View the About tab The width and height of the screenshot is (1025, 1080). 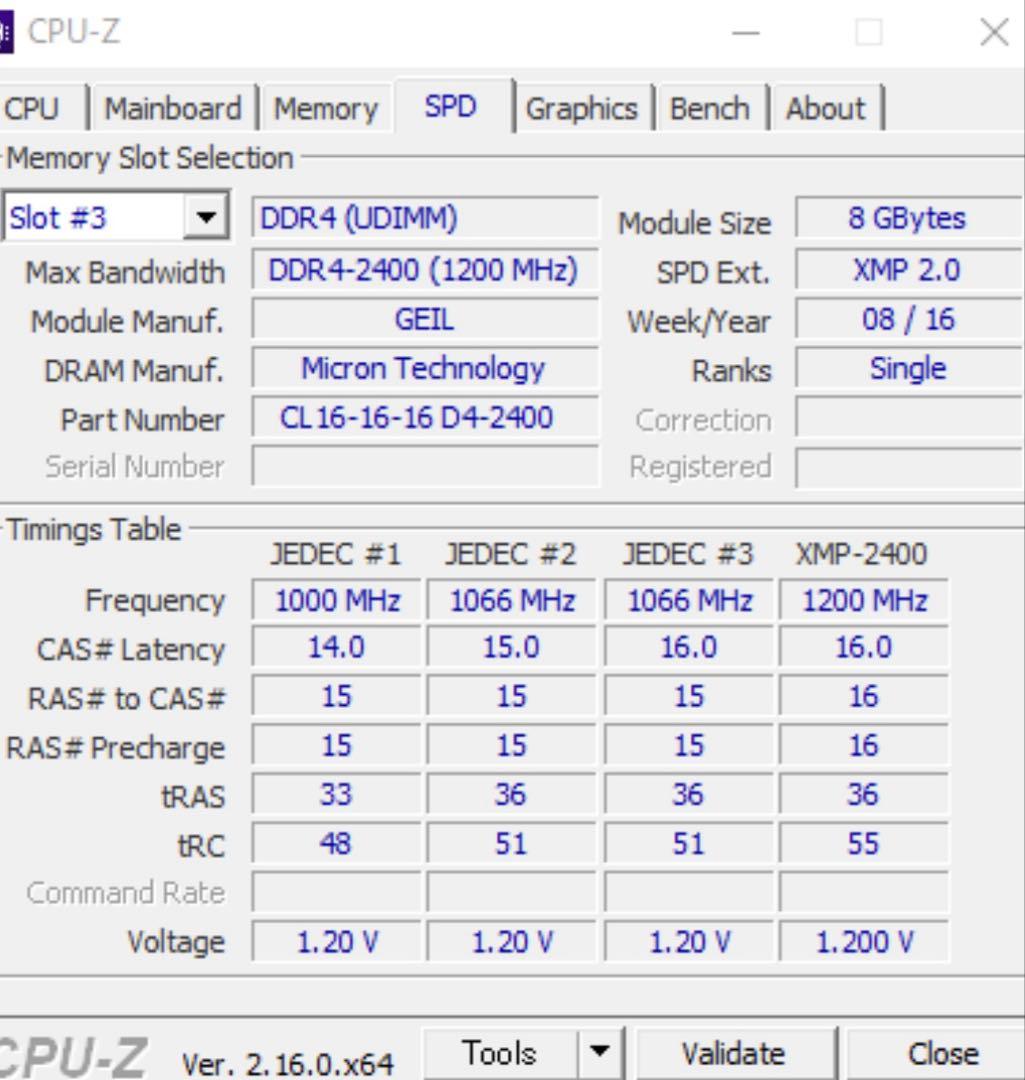point(826,108)
